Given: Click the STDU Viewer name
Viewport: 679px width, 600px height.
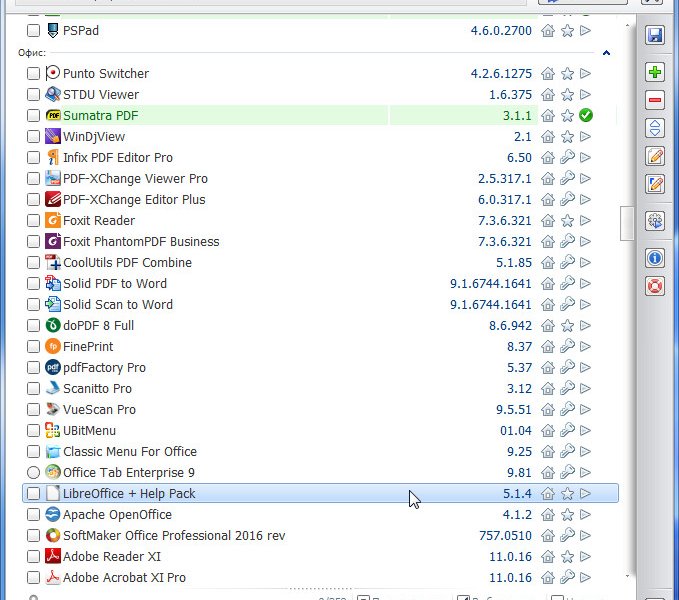Looking at the screenshot, I should point(101,95).
